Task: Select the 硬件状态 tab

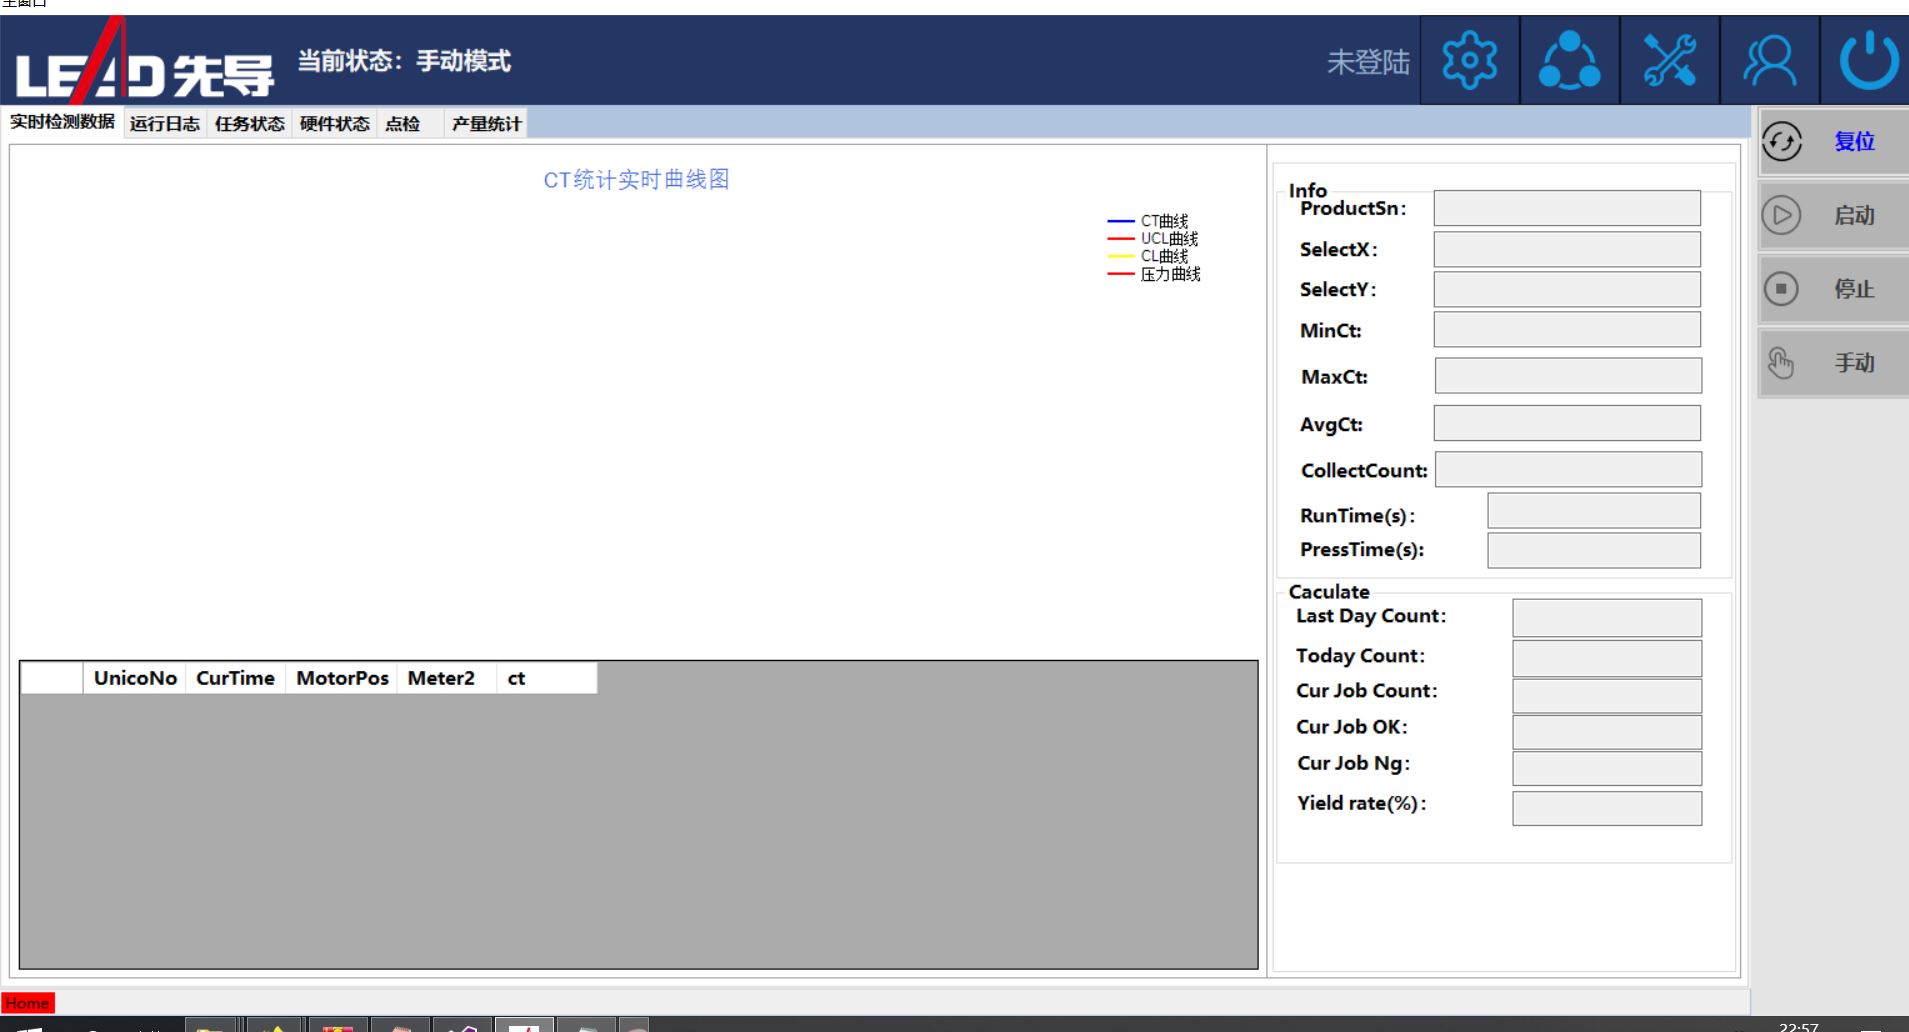Action: (x=335, y=124)
